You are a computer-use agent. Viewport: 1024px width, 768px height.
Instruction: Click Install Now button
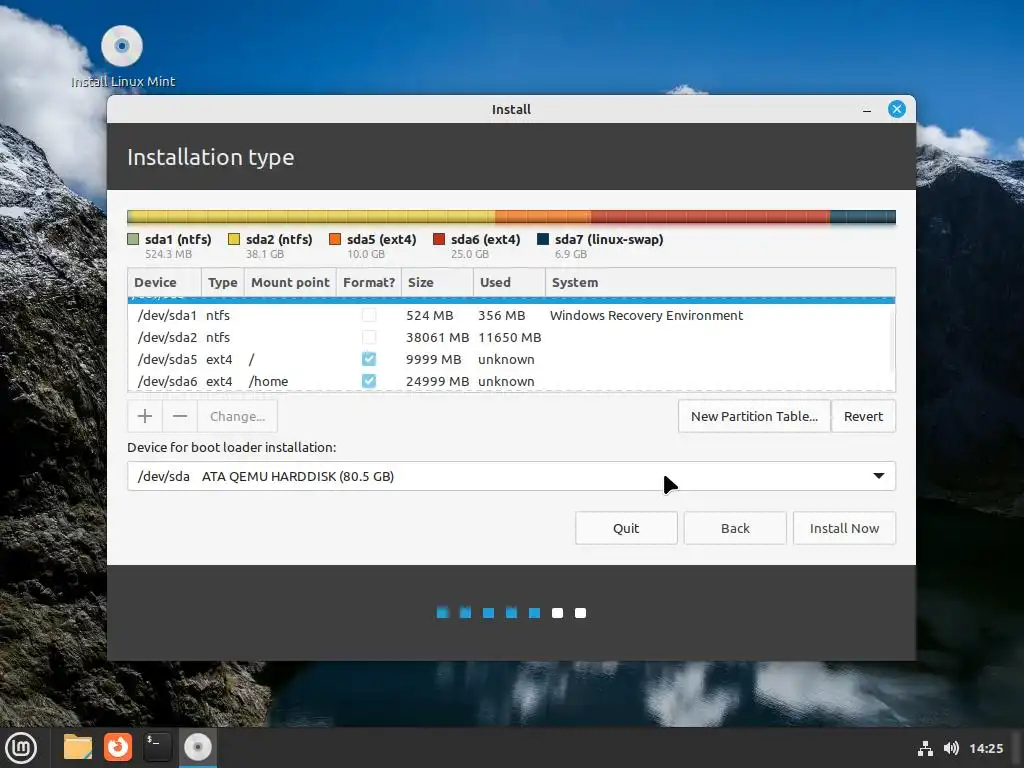point(844,528)
